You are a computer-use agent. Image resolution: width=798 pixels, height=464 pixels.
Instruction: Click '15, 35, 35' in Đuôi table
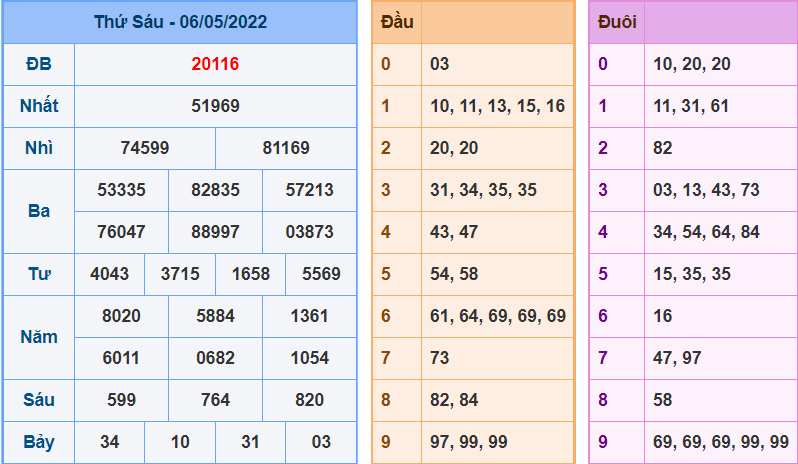click(x=692, y=274)
